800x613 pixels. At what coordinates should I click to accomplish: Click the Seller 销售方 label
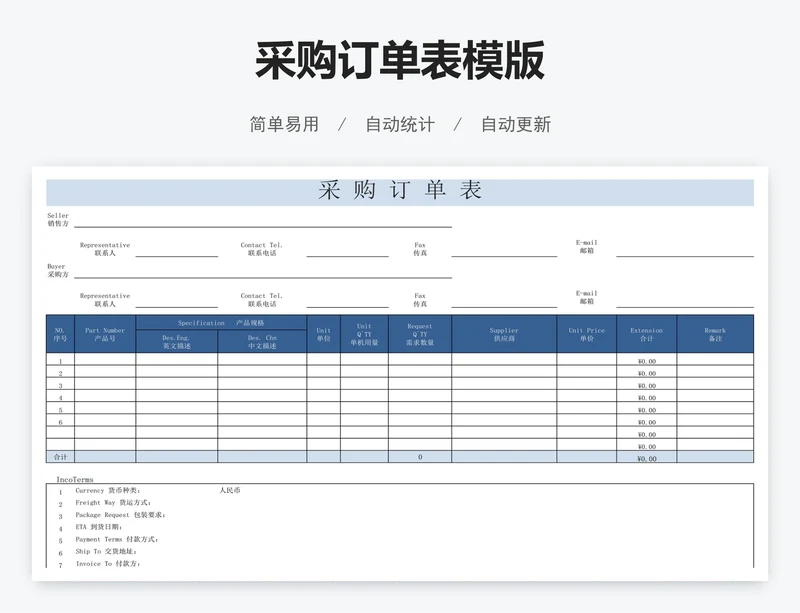[x=58, y=219]
